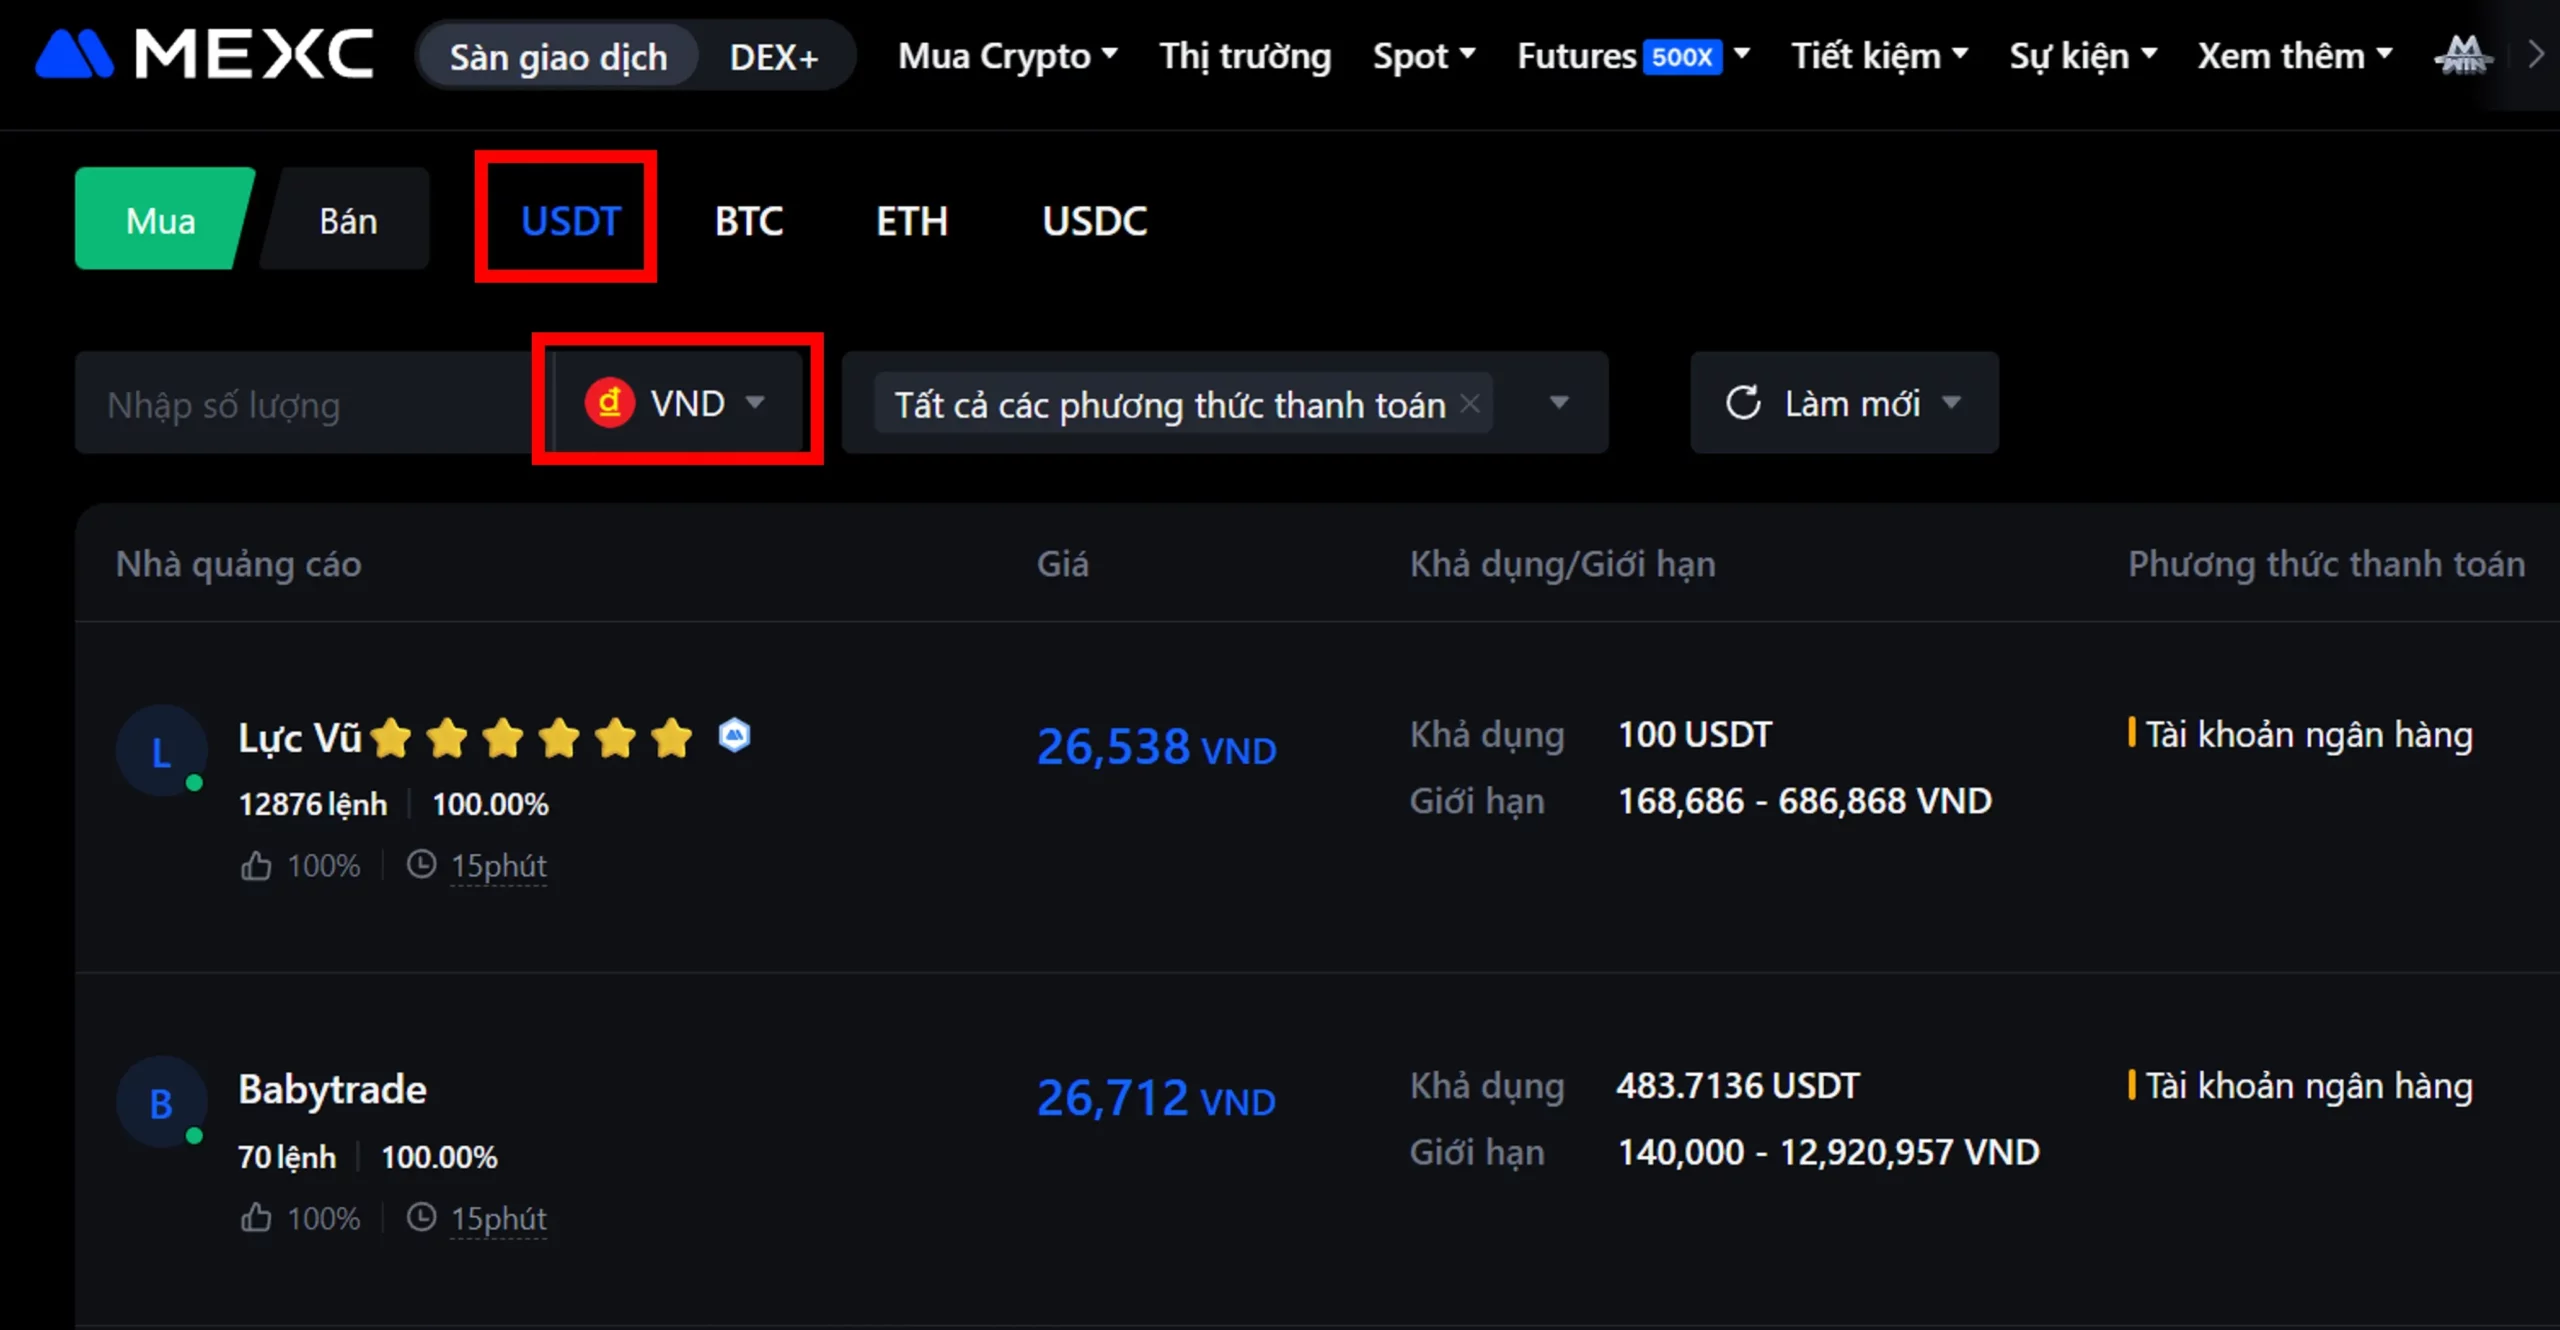
Task: Click limit 168,686 - 686,868 VND
Action: (x=1805, y=801)
